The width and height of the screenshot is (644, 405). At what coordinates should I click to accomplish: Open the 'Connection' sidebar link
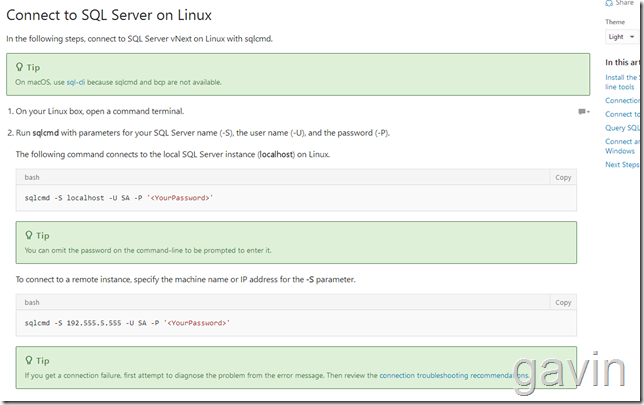point(622,101)
